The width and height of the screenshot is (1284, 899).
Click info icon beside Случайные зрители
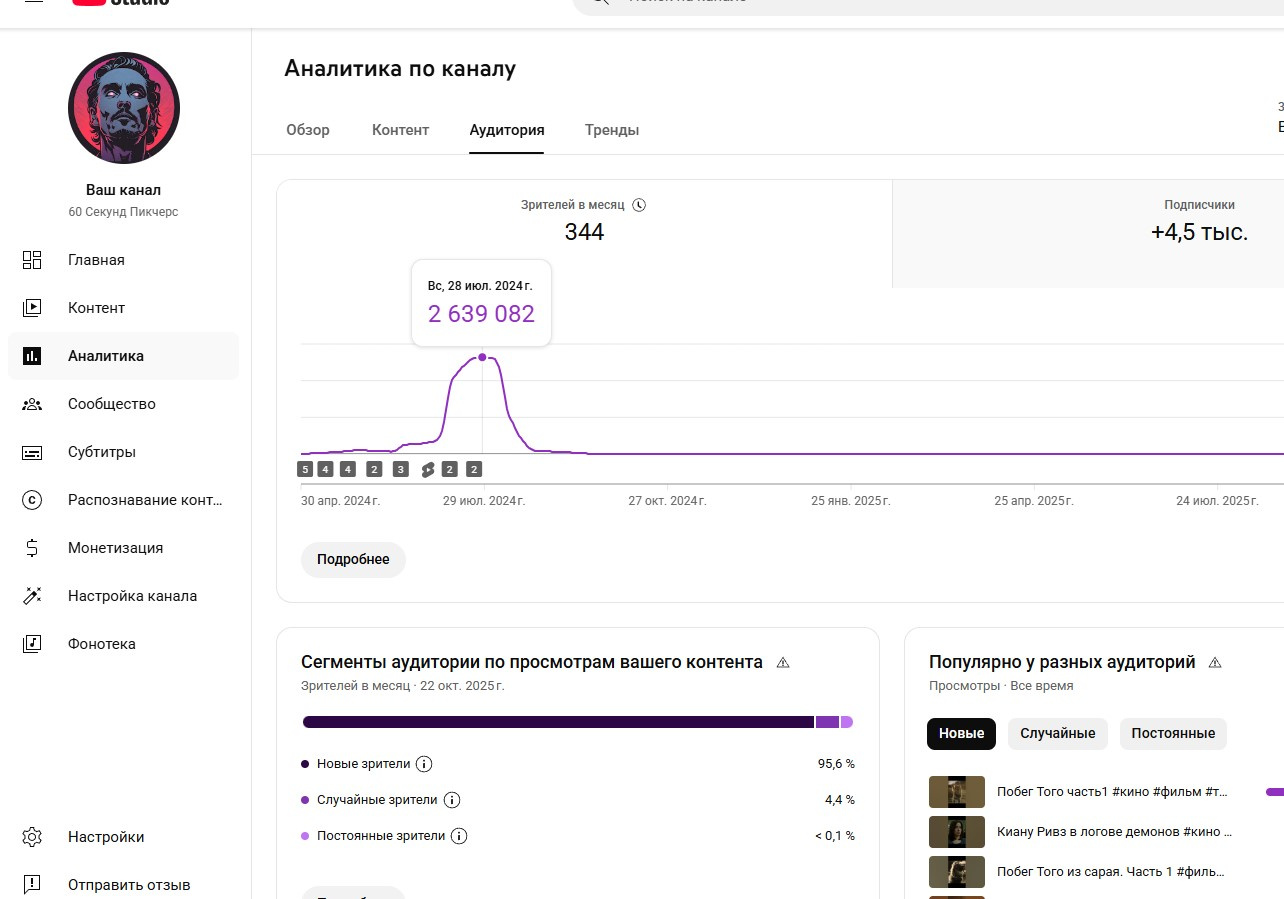(451, 800)
